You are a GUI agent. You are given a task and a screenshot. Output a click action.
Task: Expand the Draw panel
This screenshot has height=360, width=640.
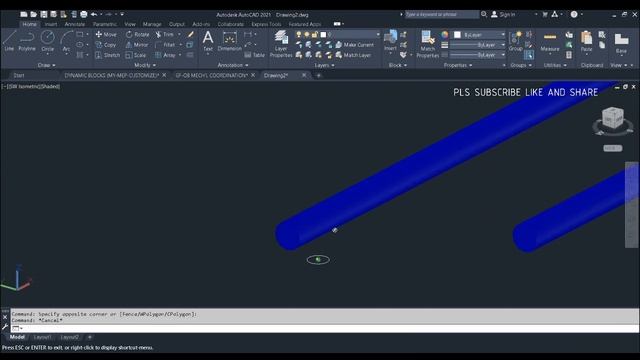pyautogui.click(x=46, y=65)
